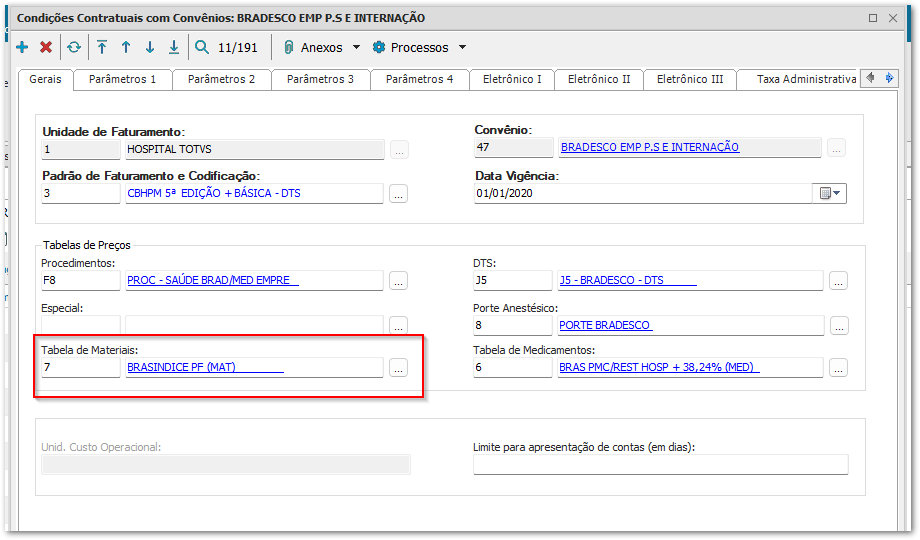This screenshot has width=920, height=540.
Task: Open lookup button for Tabela de Materiais
Action: (x=398, y=368)
